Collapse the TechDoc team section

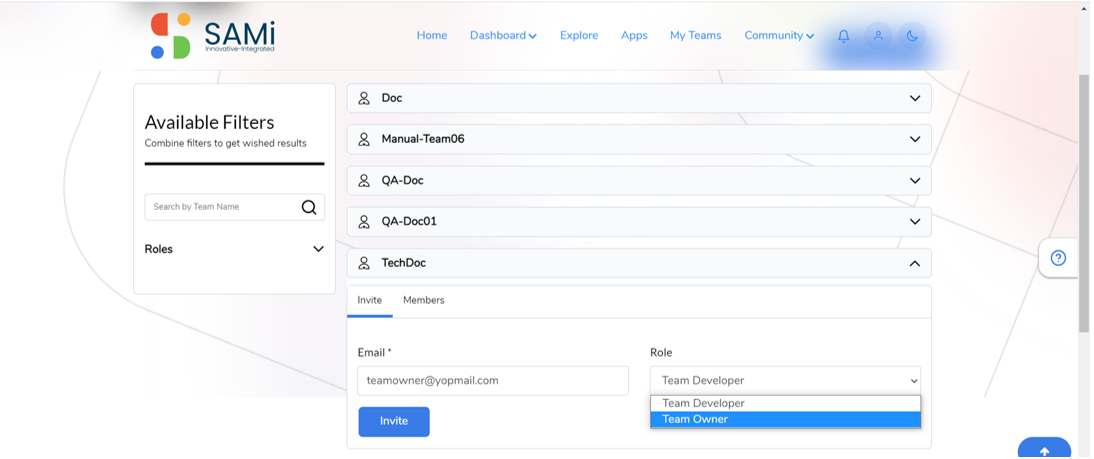[915, 263]
